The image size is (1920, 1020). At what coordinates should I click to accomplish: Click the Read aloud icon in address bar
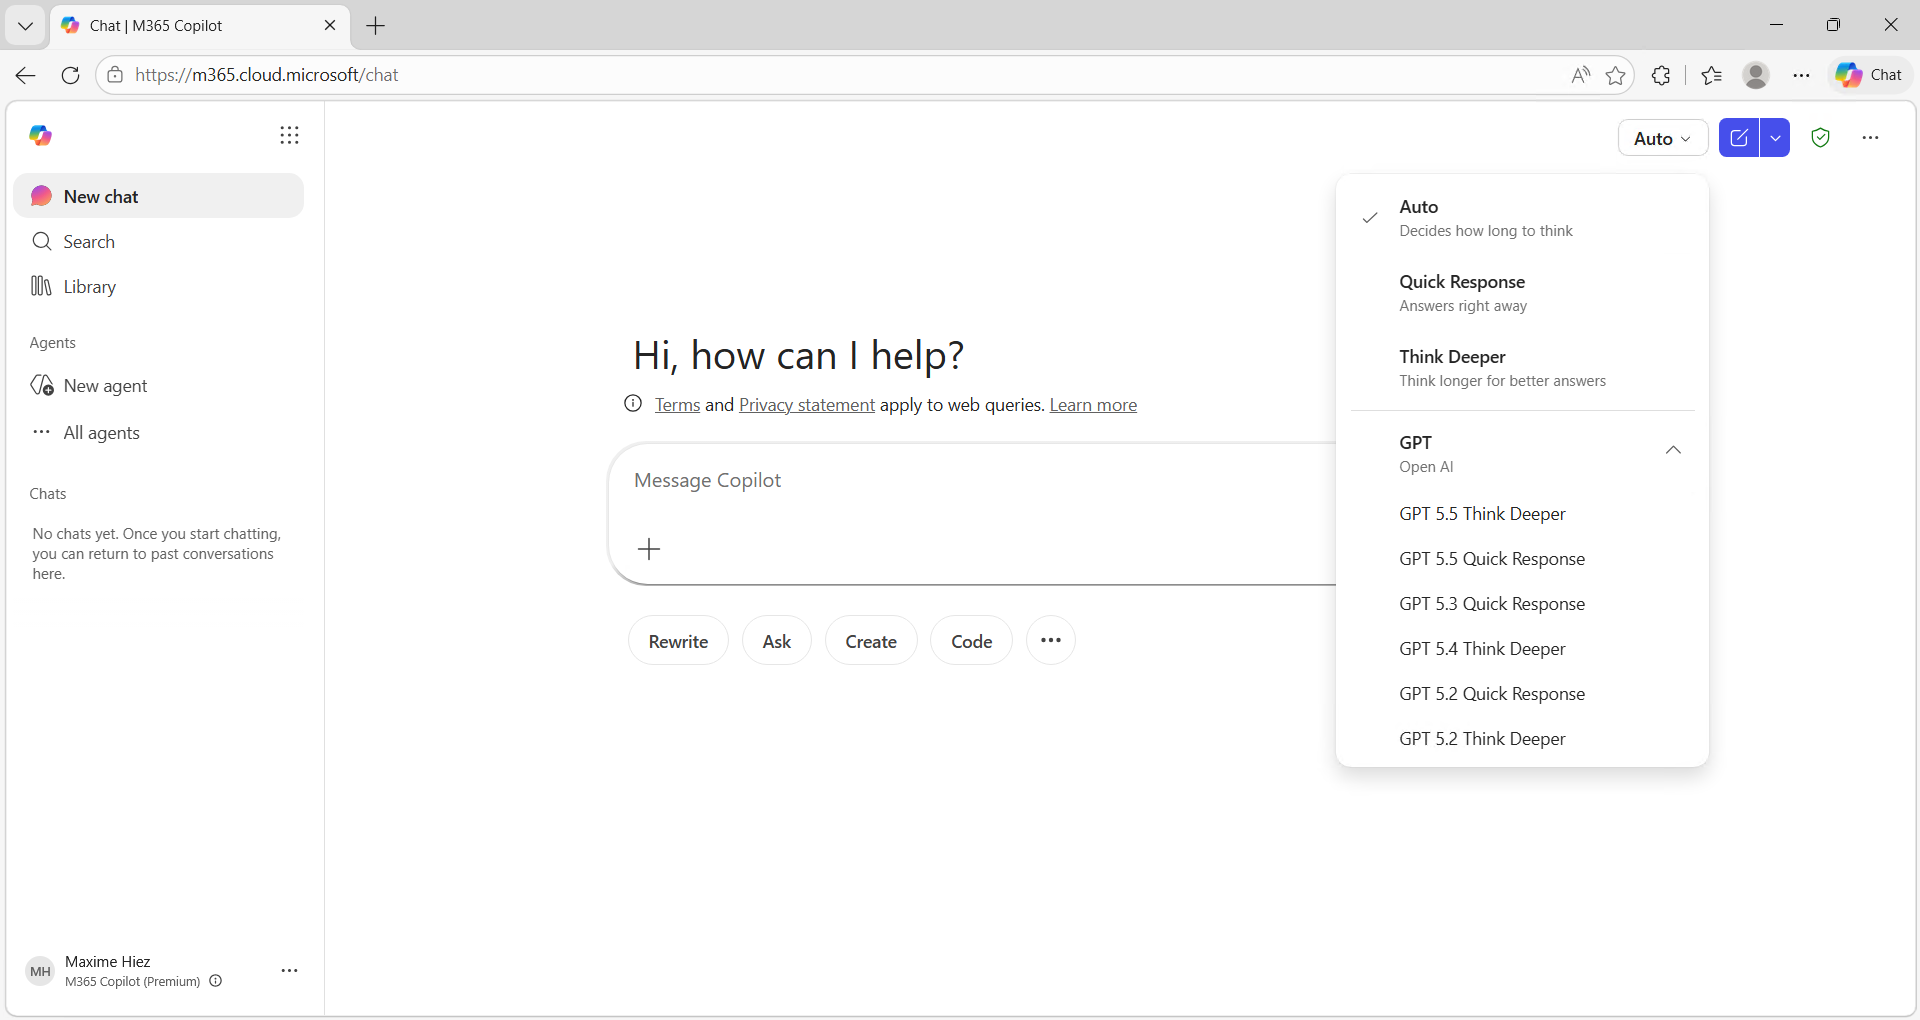pyautogui.click(x=1580, y=75)
